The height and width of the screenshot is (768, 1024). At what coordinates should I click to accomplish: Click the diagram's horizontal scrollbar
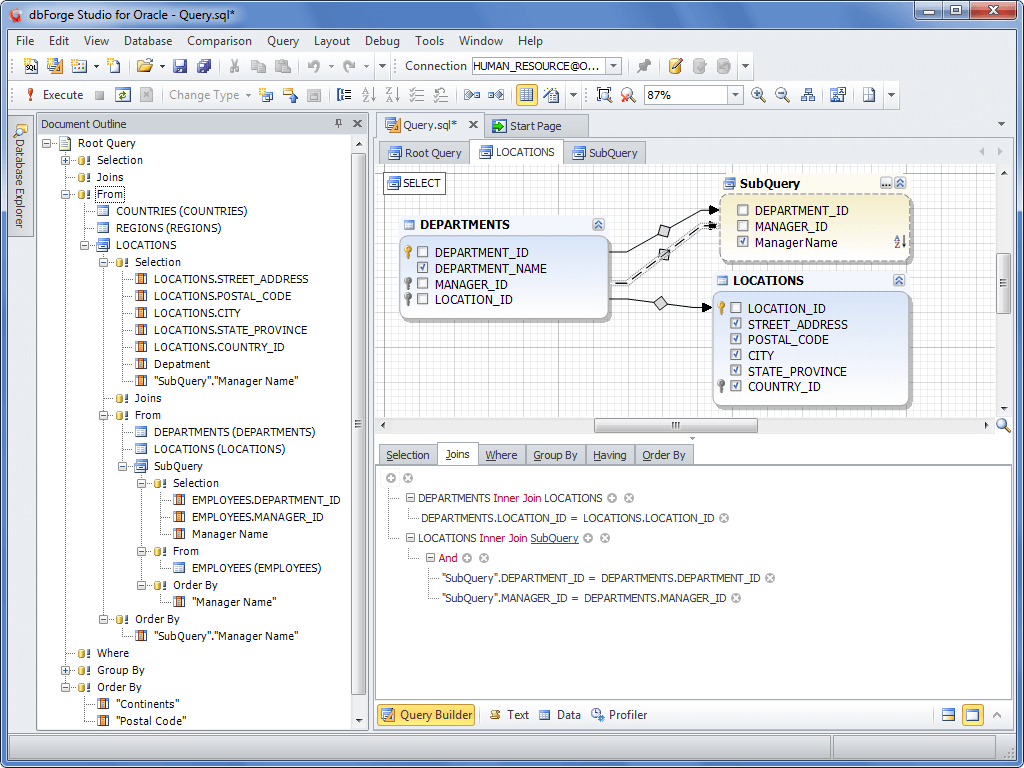[675, 425]
